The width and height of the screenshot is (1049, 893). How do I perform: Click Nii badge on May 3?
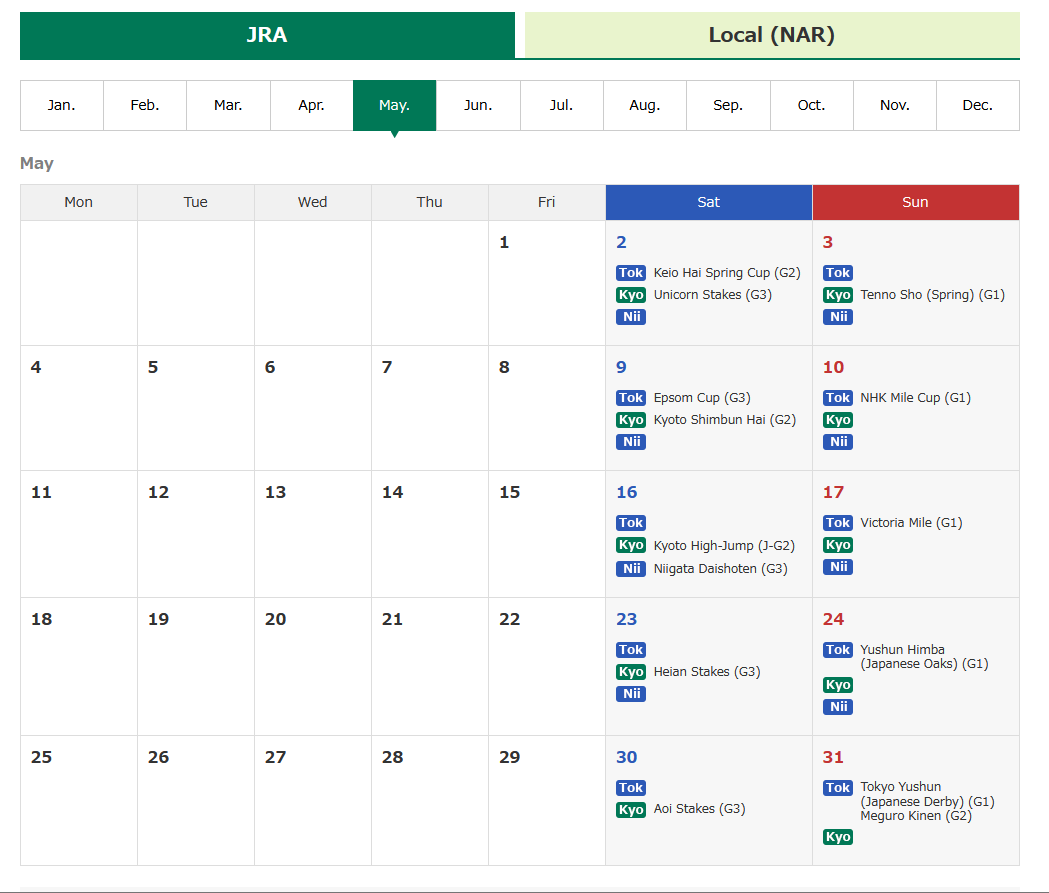tap(838, 317)
